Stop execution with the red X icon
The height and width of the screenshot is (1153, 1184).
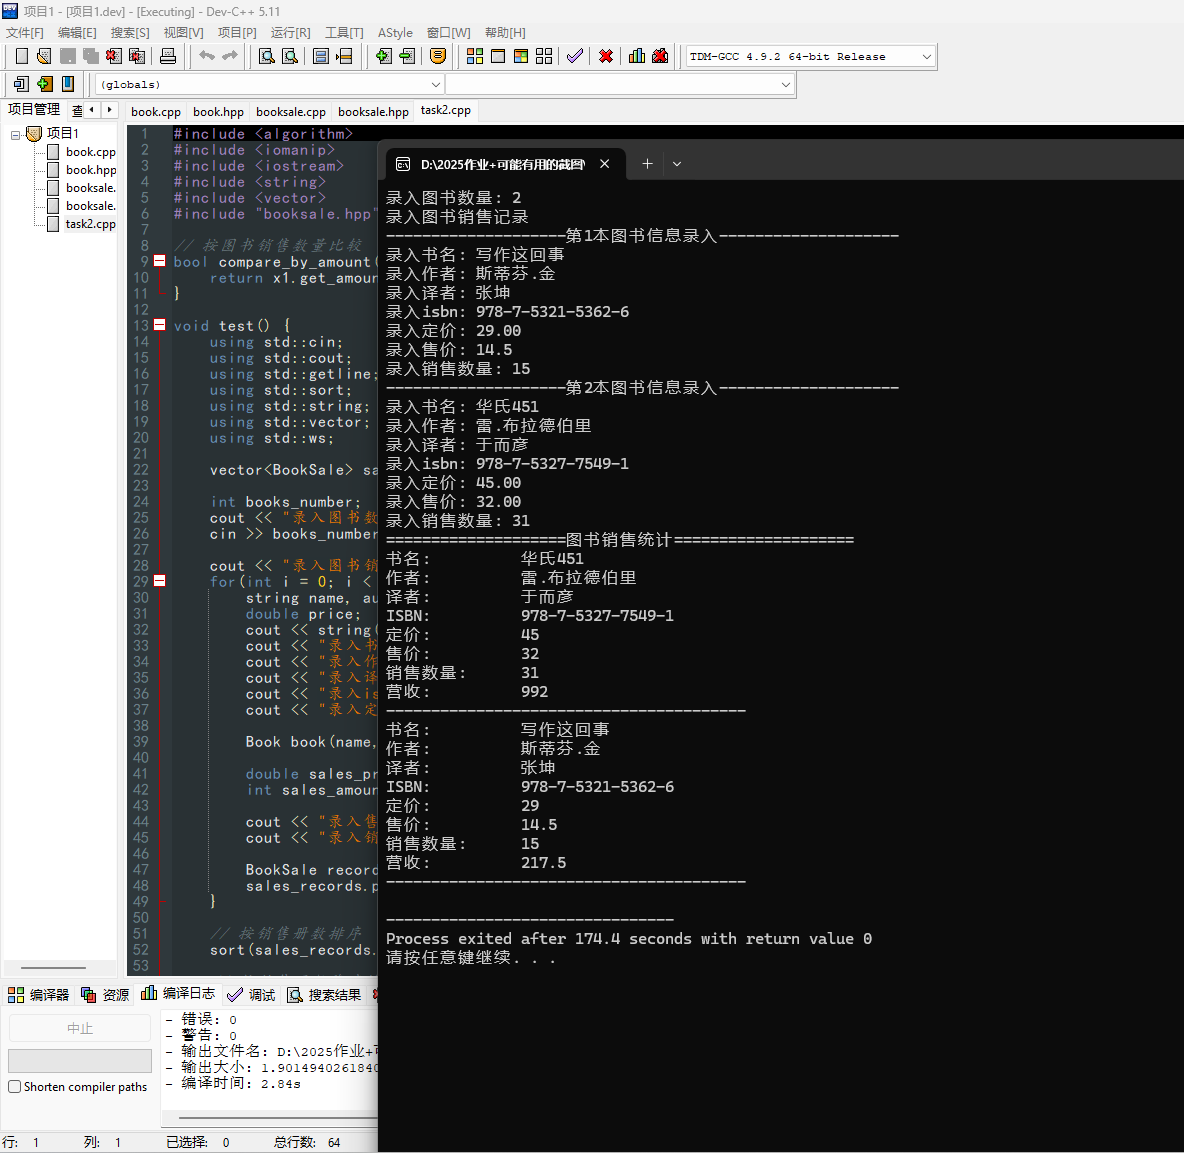coord(606,56)
